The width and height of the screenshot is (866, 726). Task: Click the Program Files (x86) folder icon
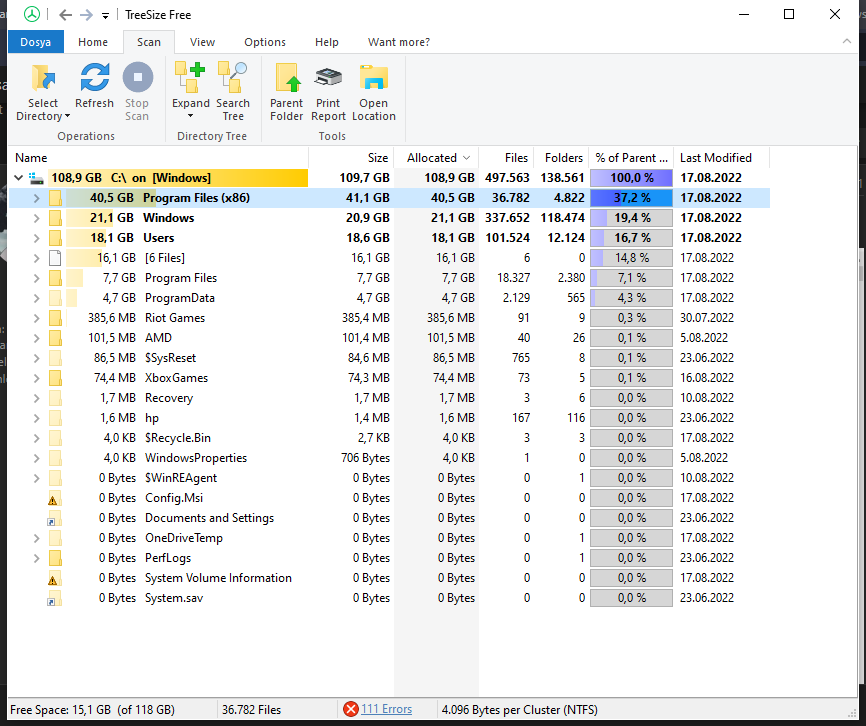55,198
